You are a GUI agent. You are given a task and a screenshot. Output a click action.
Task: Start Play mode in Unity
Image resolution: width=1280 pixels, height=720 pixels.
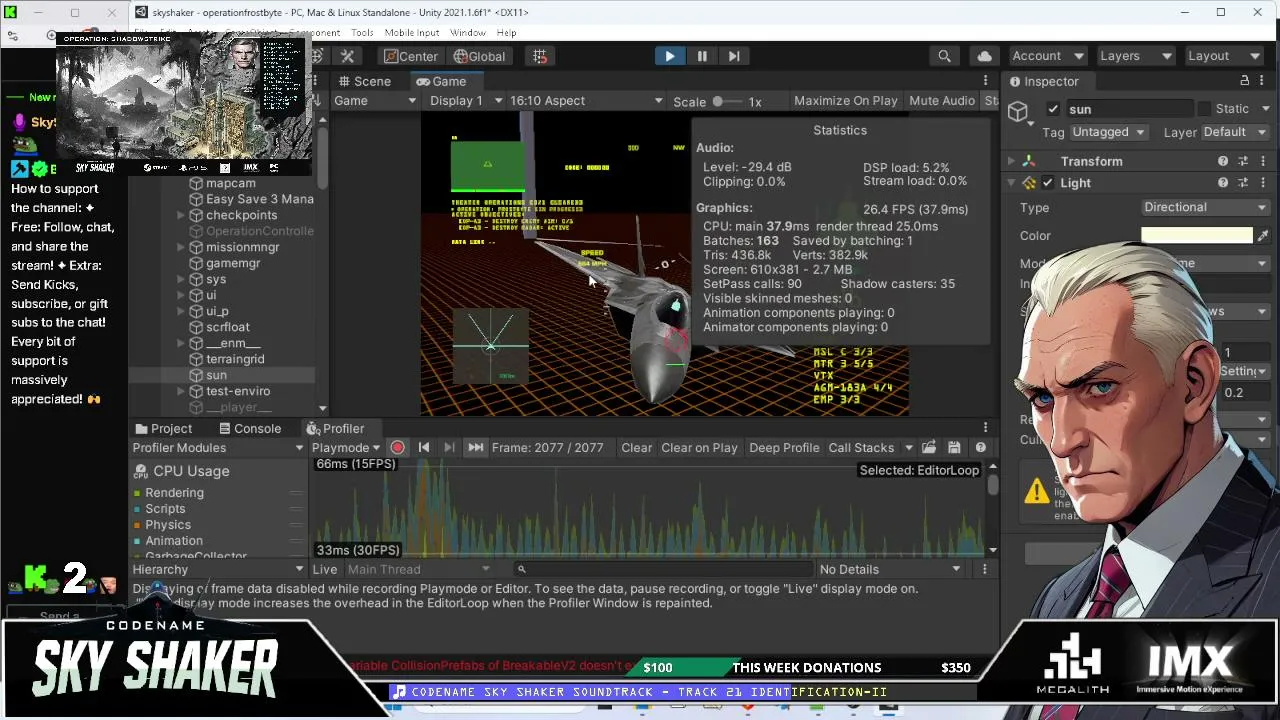pyautogui.click(x=669, y=56)
